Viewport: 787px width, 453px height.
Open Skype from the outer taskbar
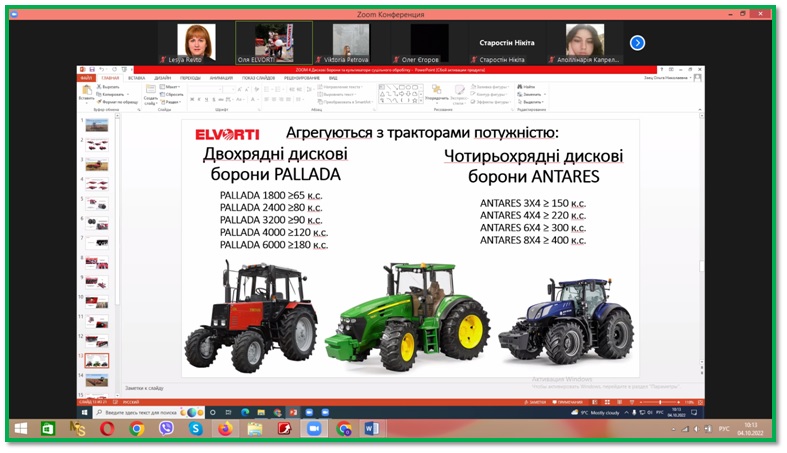[x=196, y=429]
